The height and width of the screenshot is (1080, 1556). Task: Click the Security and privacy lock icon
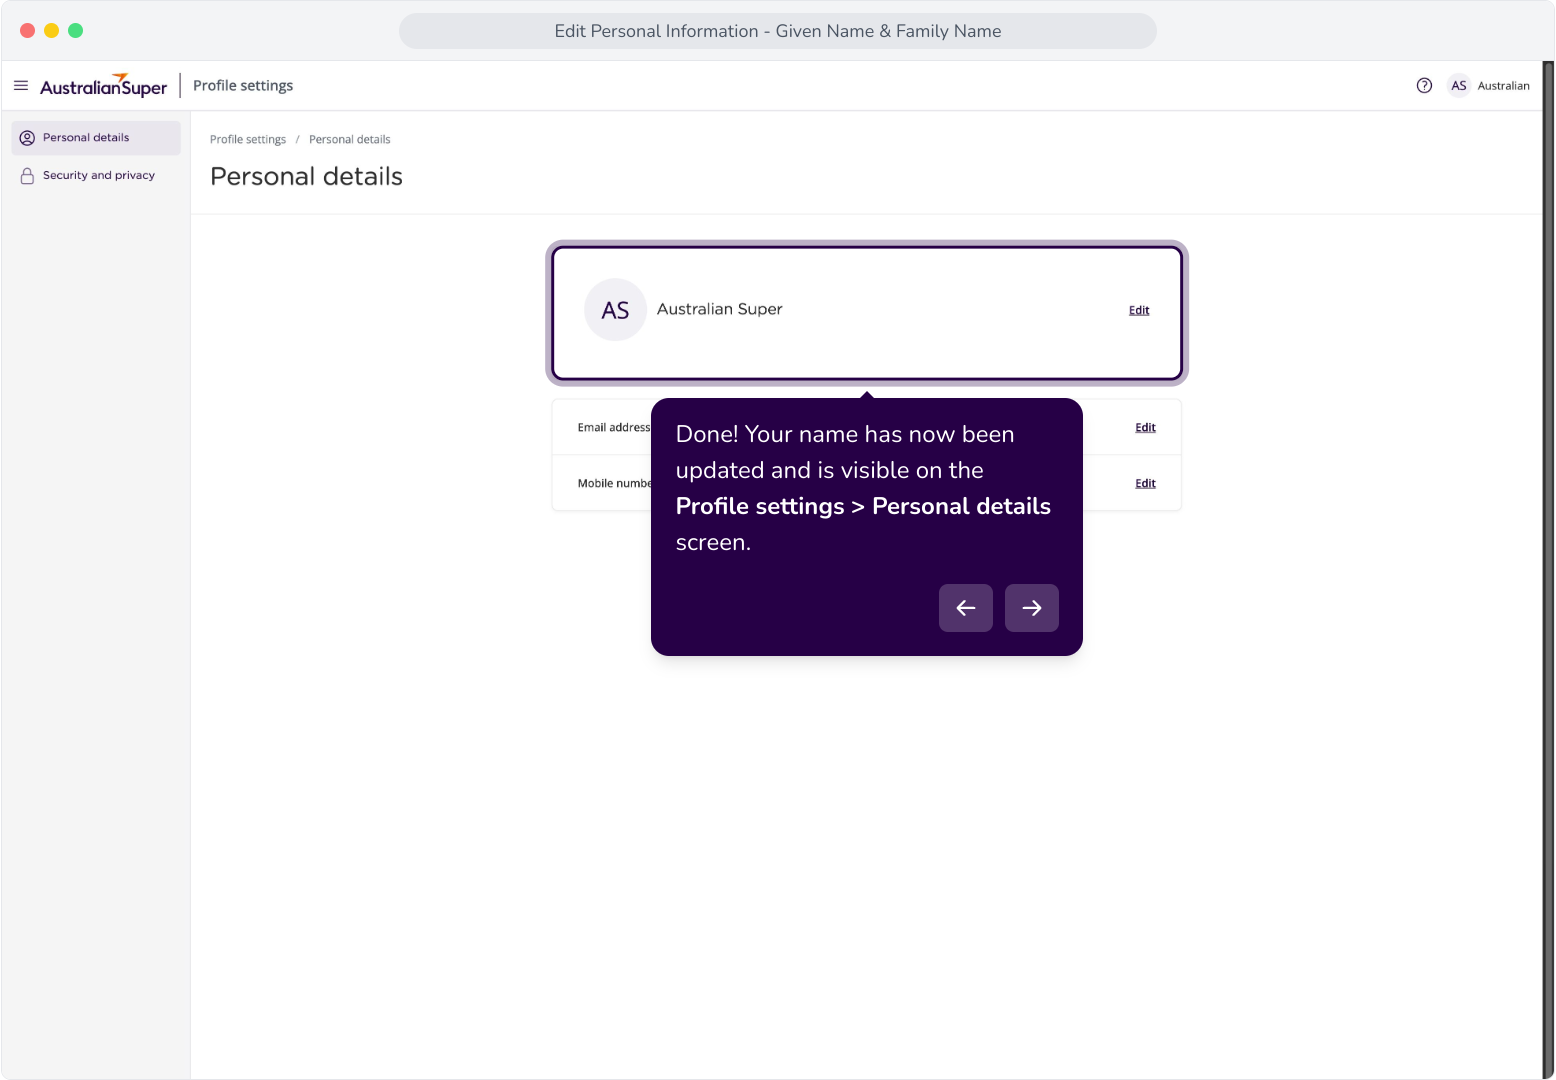coord(27,176)
